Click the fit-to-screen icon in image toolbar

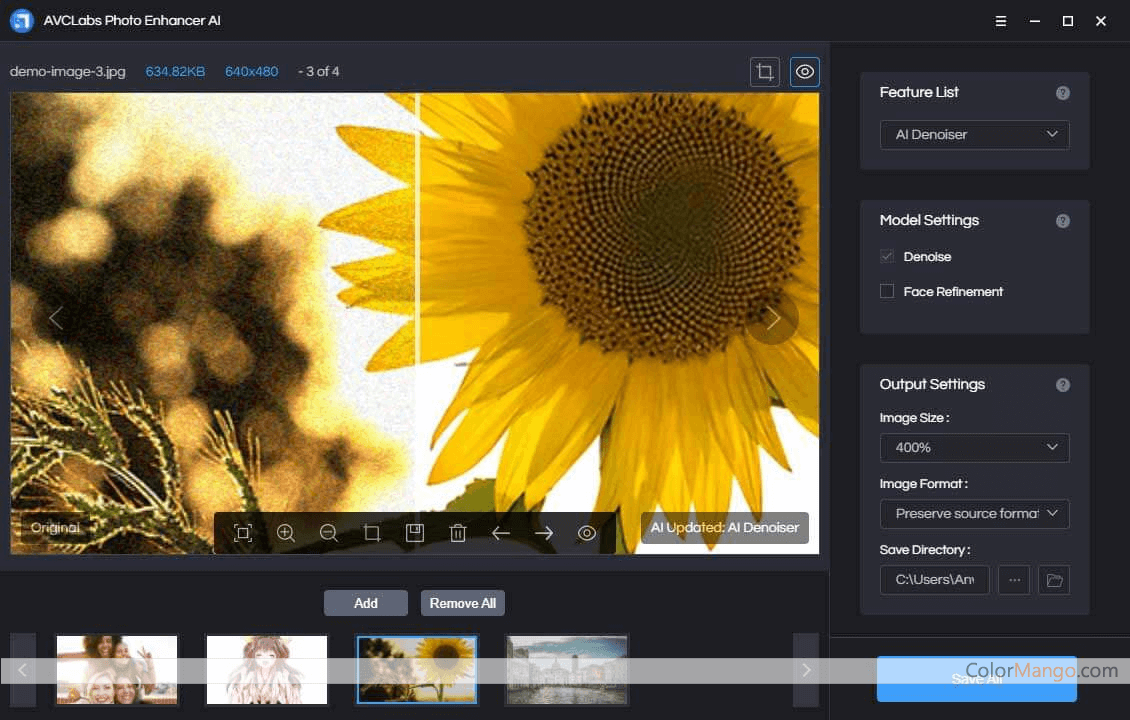pyautogui.click(x=243, y=533)
